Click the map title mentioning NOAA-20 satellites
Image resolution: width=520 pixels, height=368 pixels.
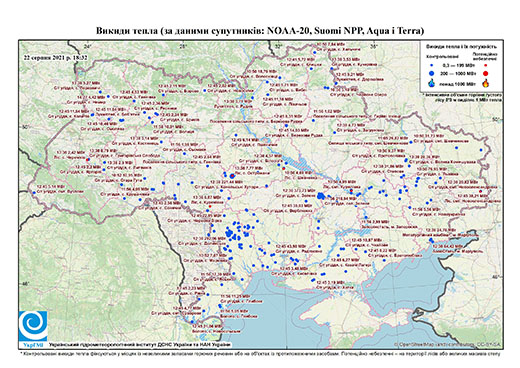click(260, 31)
